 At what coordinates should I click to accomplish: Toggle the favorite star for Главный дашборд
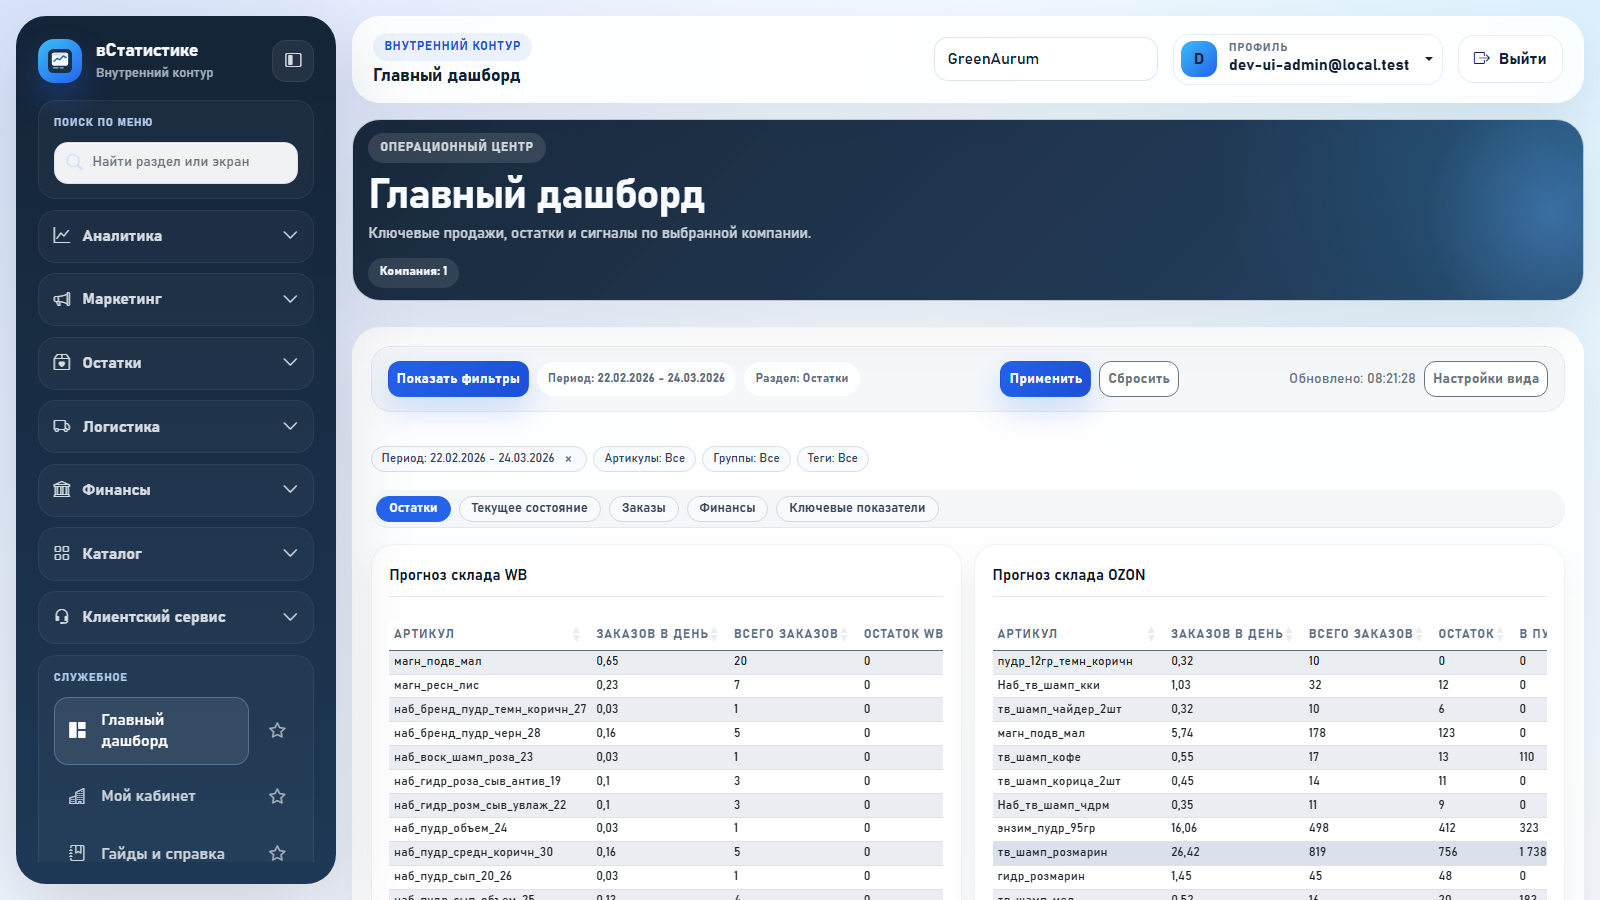click(277, 730)
